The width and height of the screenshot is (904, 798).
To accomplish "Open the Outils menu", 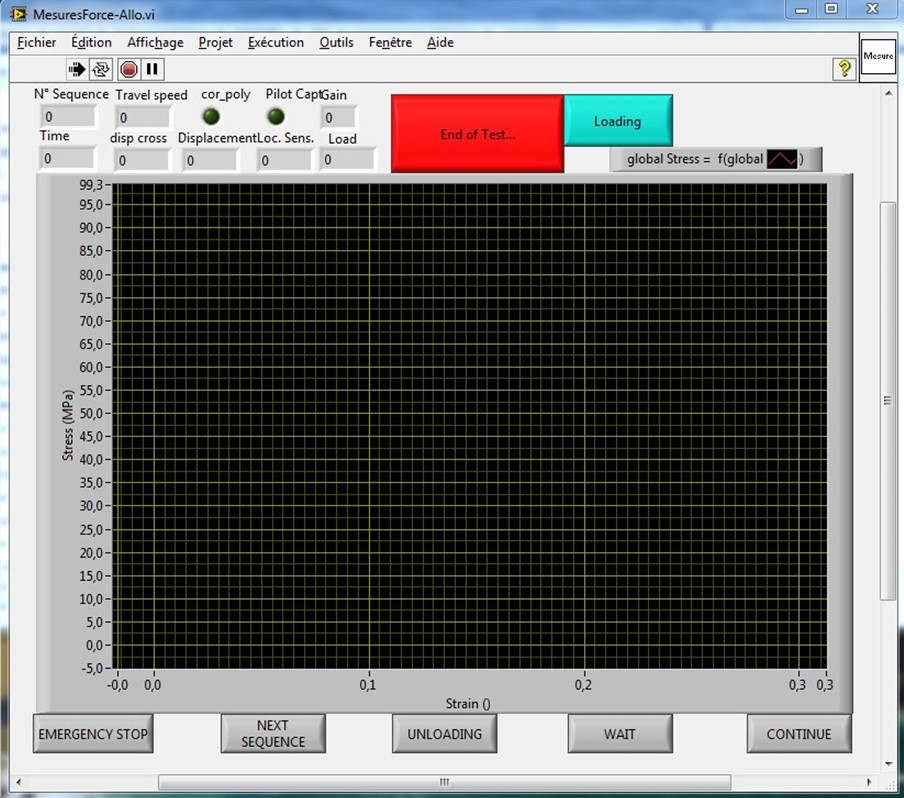I will tap(336, 42).
